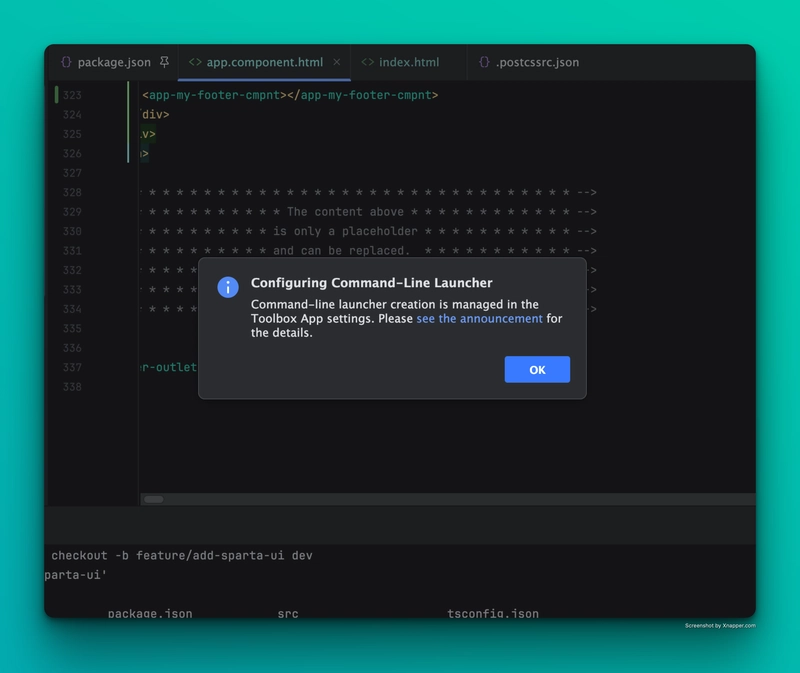Image resolution: width=800 pixels, height=673 pixels.
Task: Click 'and can be replaced.' comment text
Action: tap(342, 251)
